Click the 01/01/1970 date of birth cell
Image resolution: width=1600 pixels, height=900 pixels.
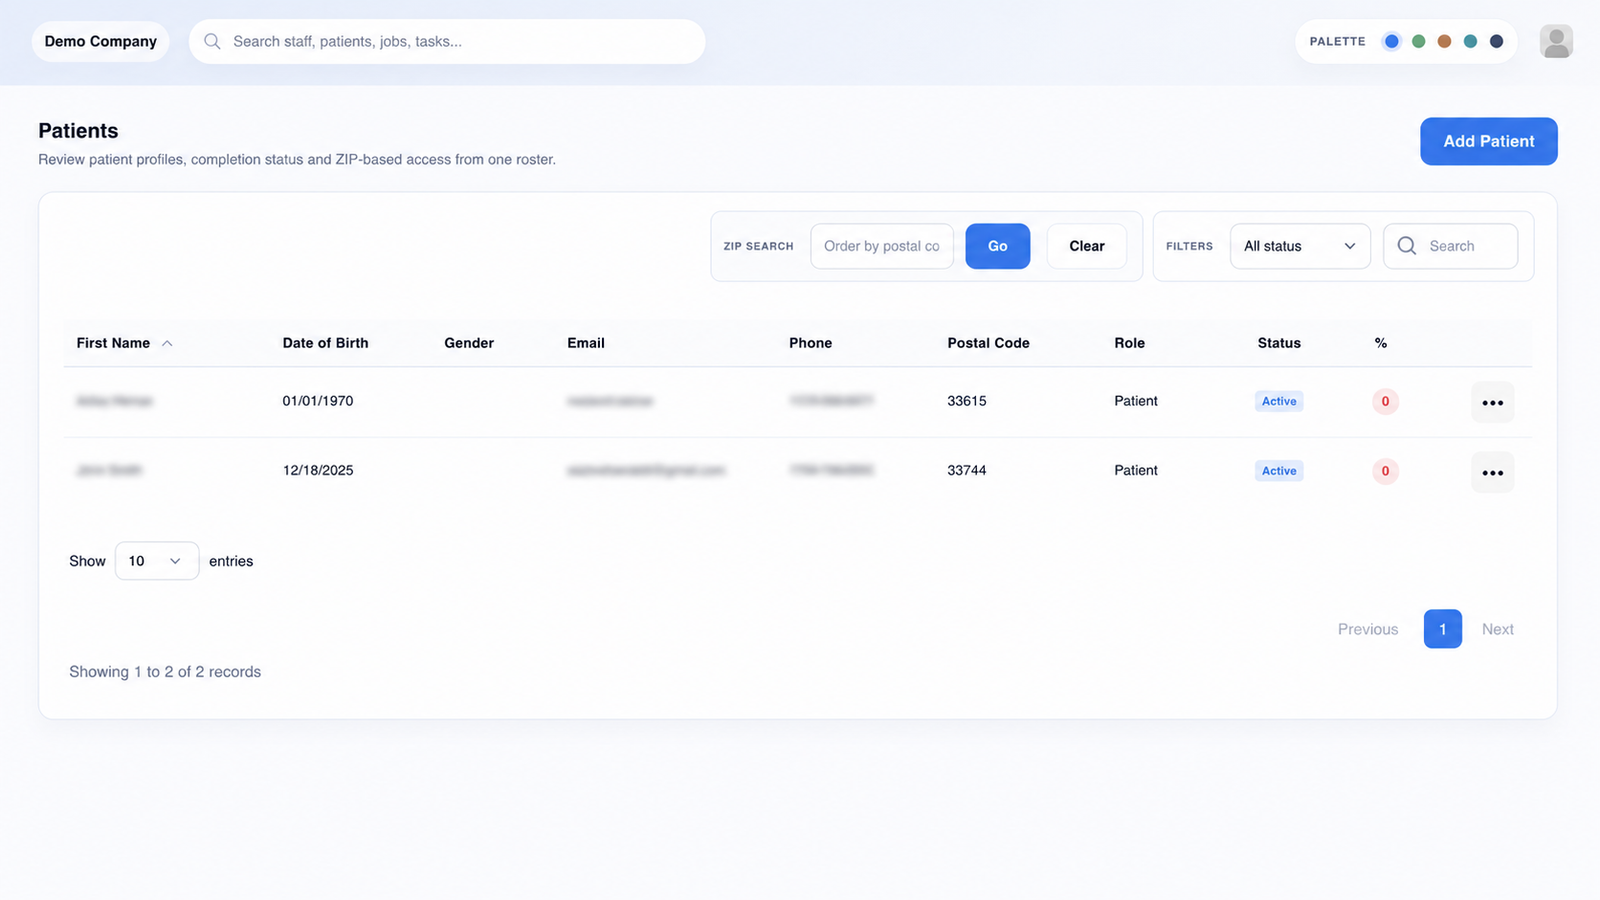318,401
